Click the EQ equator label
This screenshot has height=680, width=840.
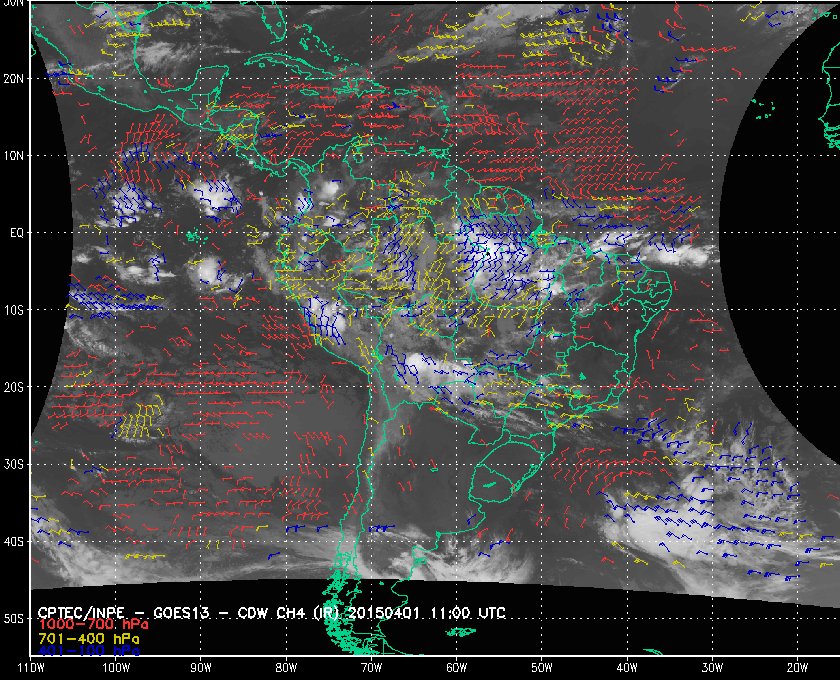17,233
